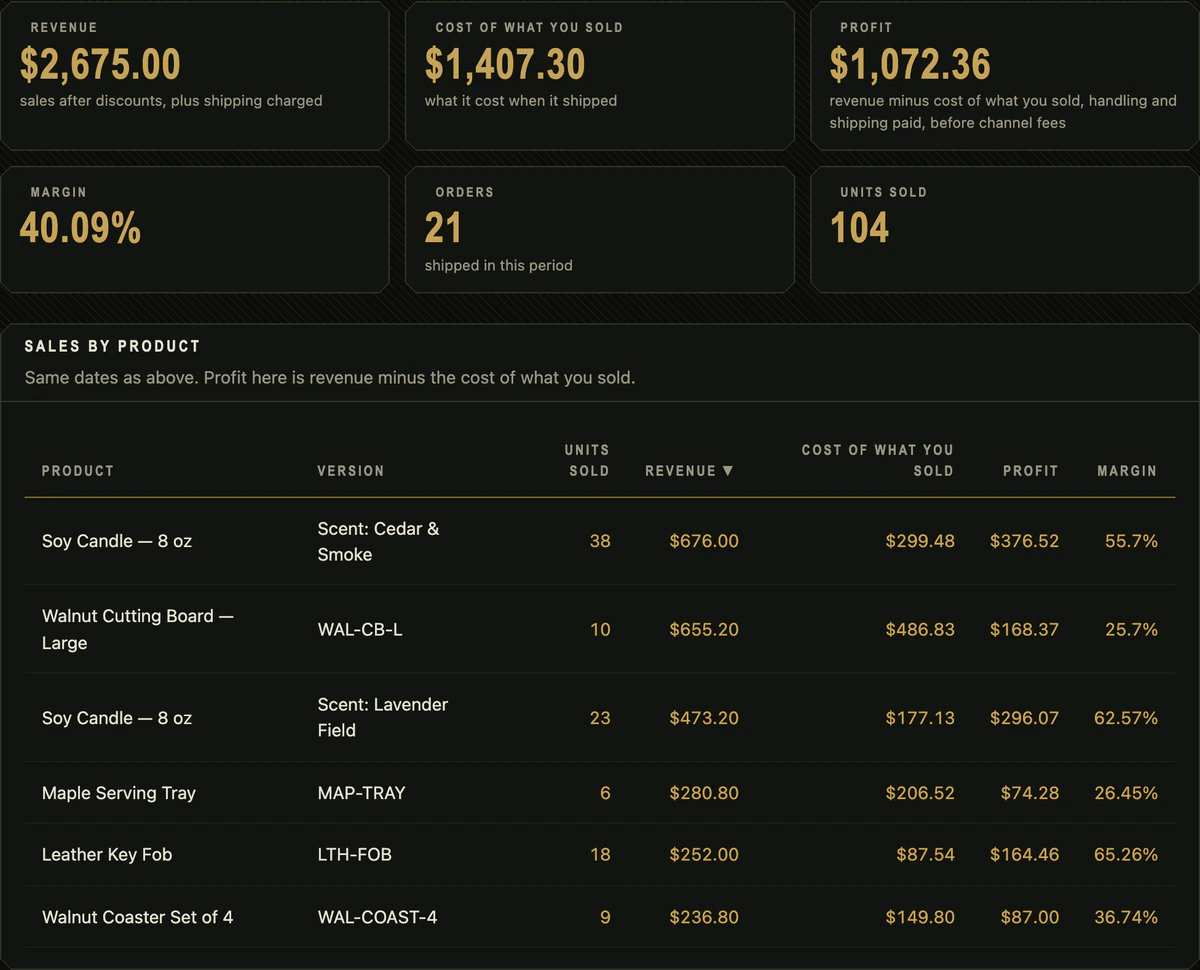Click the LTH-FOB version cell
Screen dimensions: 1200x970
355,855
